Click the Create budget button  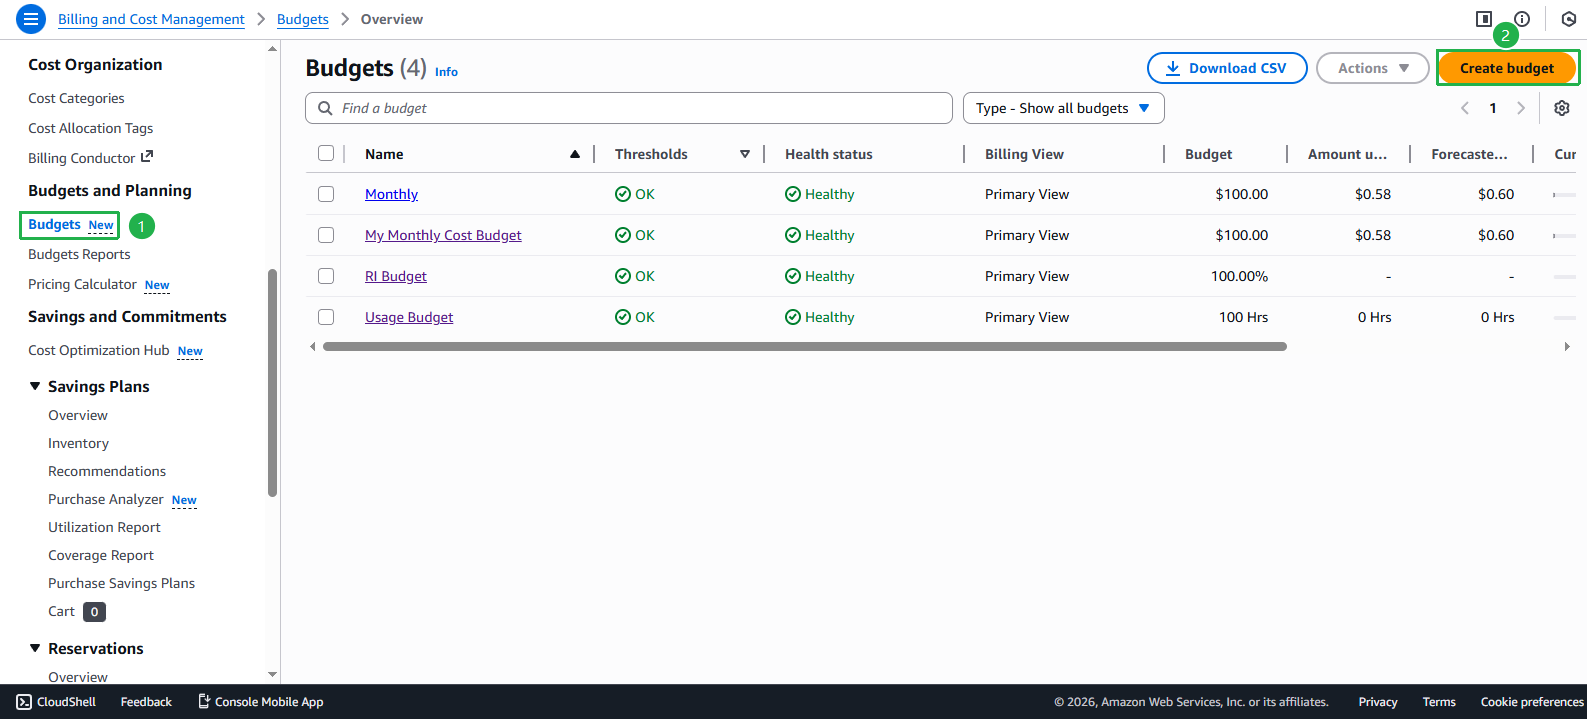pos(1506,68)
